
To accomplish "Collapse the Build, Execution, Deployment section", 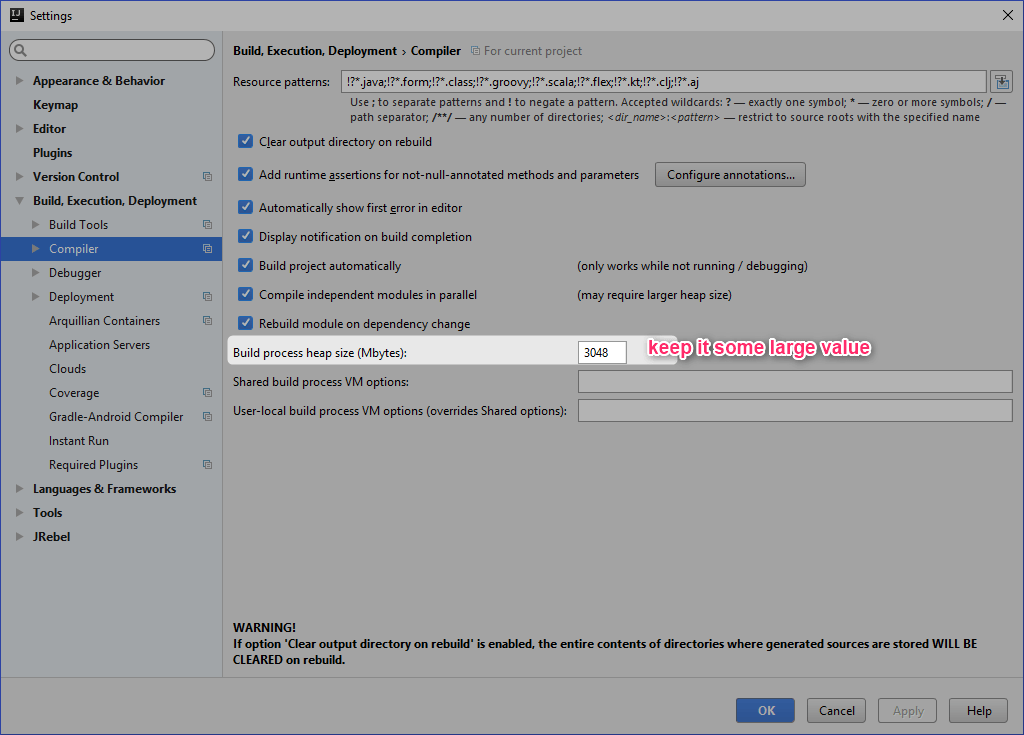I will coord(20,200).
